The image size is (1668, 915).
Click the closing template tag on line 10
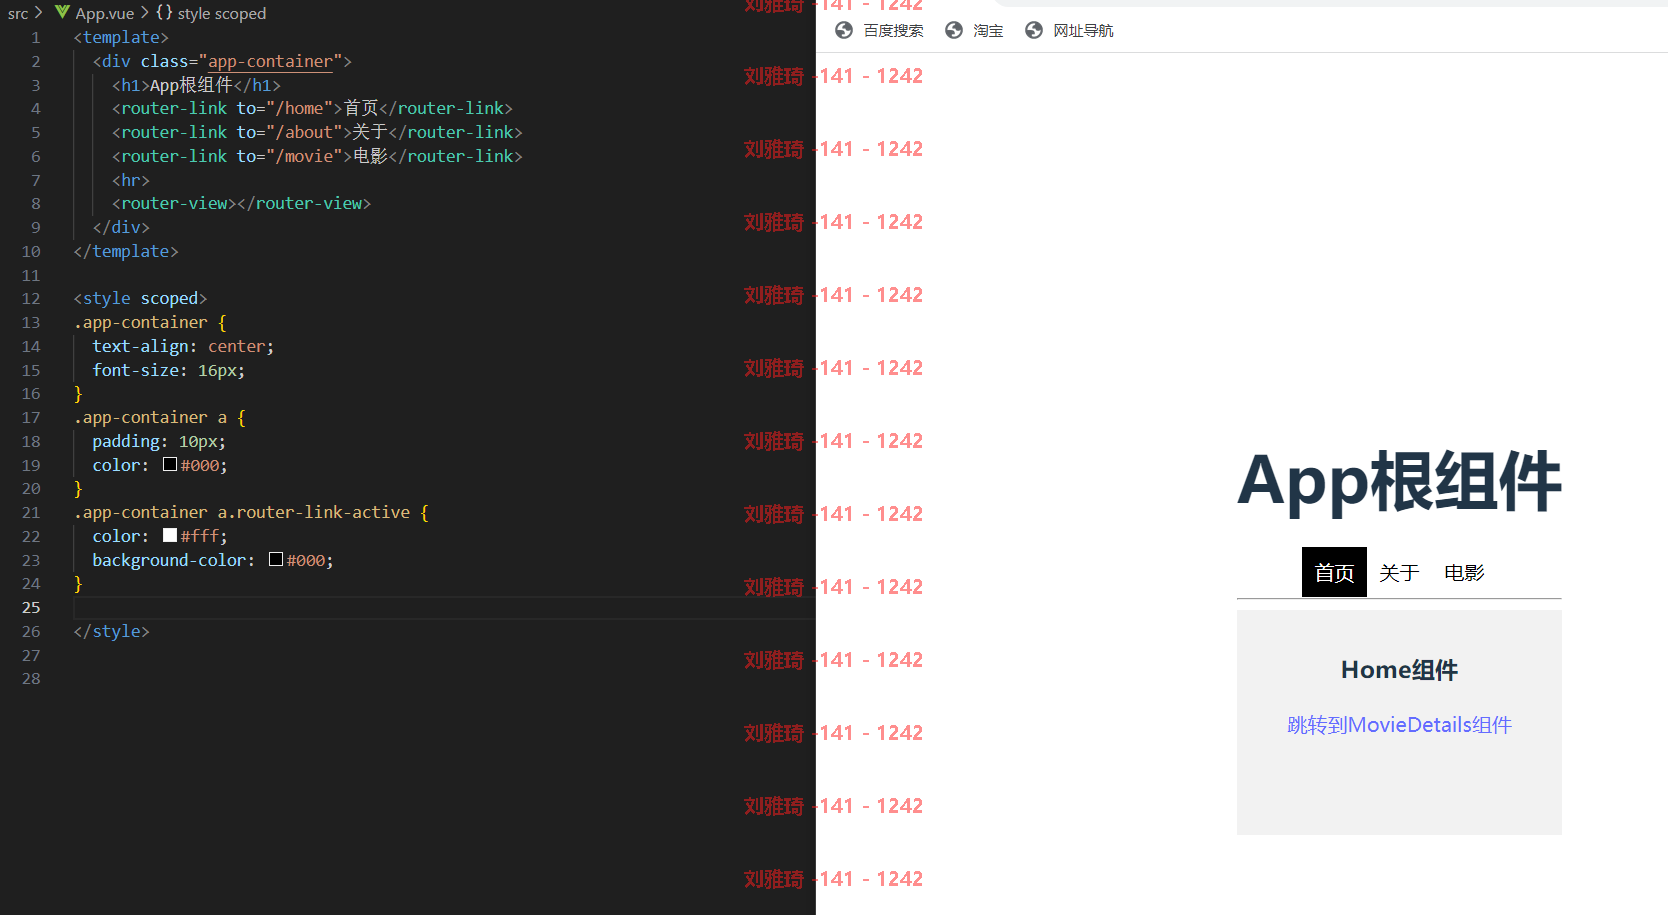click(125, 251)
